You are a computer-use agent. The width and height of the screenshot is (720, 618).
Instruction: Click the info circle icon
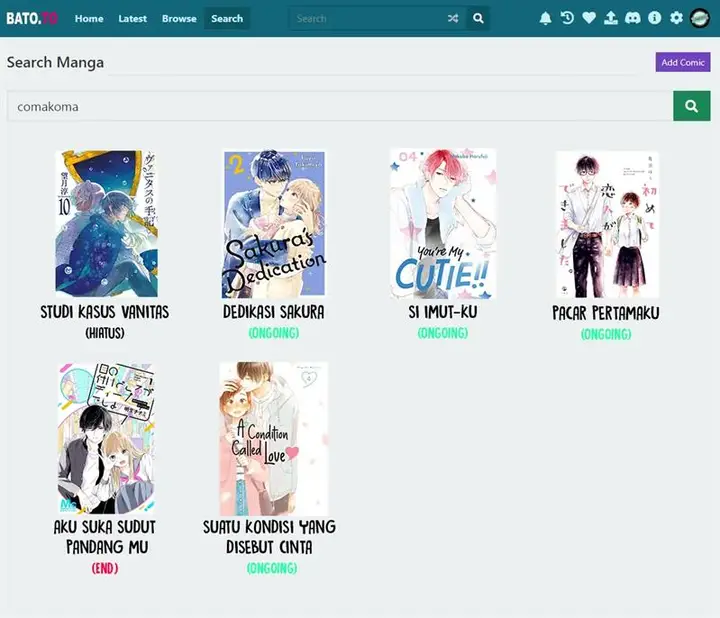click(654, 18)
